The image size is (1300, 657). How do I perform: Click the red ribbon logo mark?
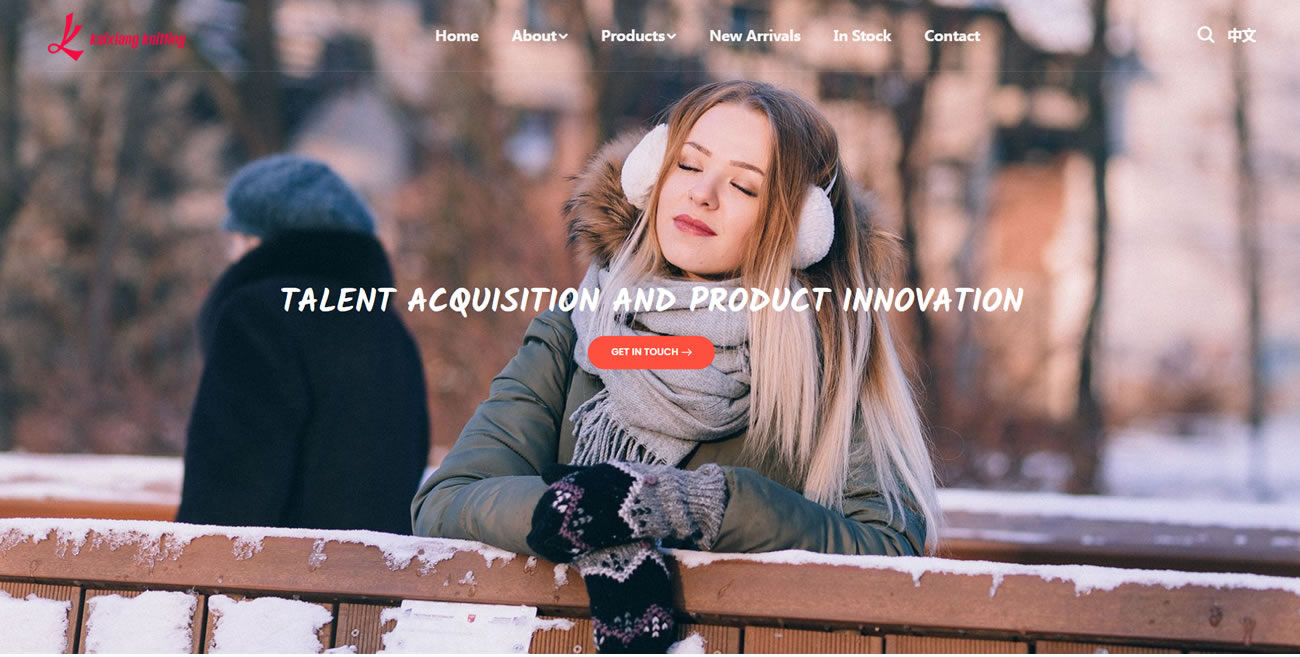point(66,37)
